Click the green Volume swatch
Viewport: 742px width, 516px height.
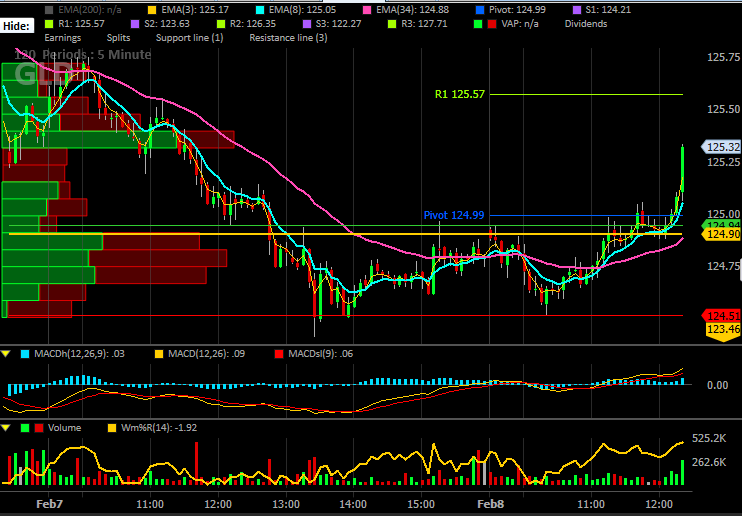[x=25, y=428]
